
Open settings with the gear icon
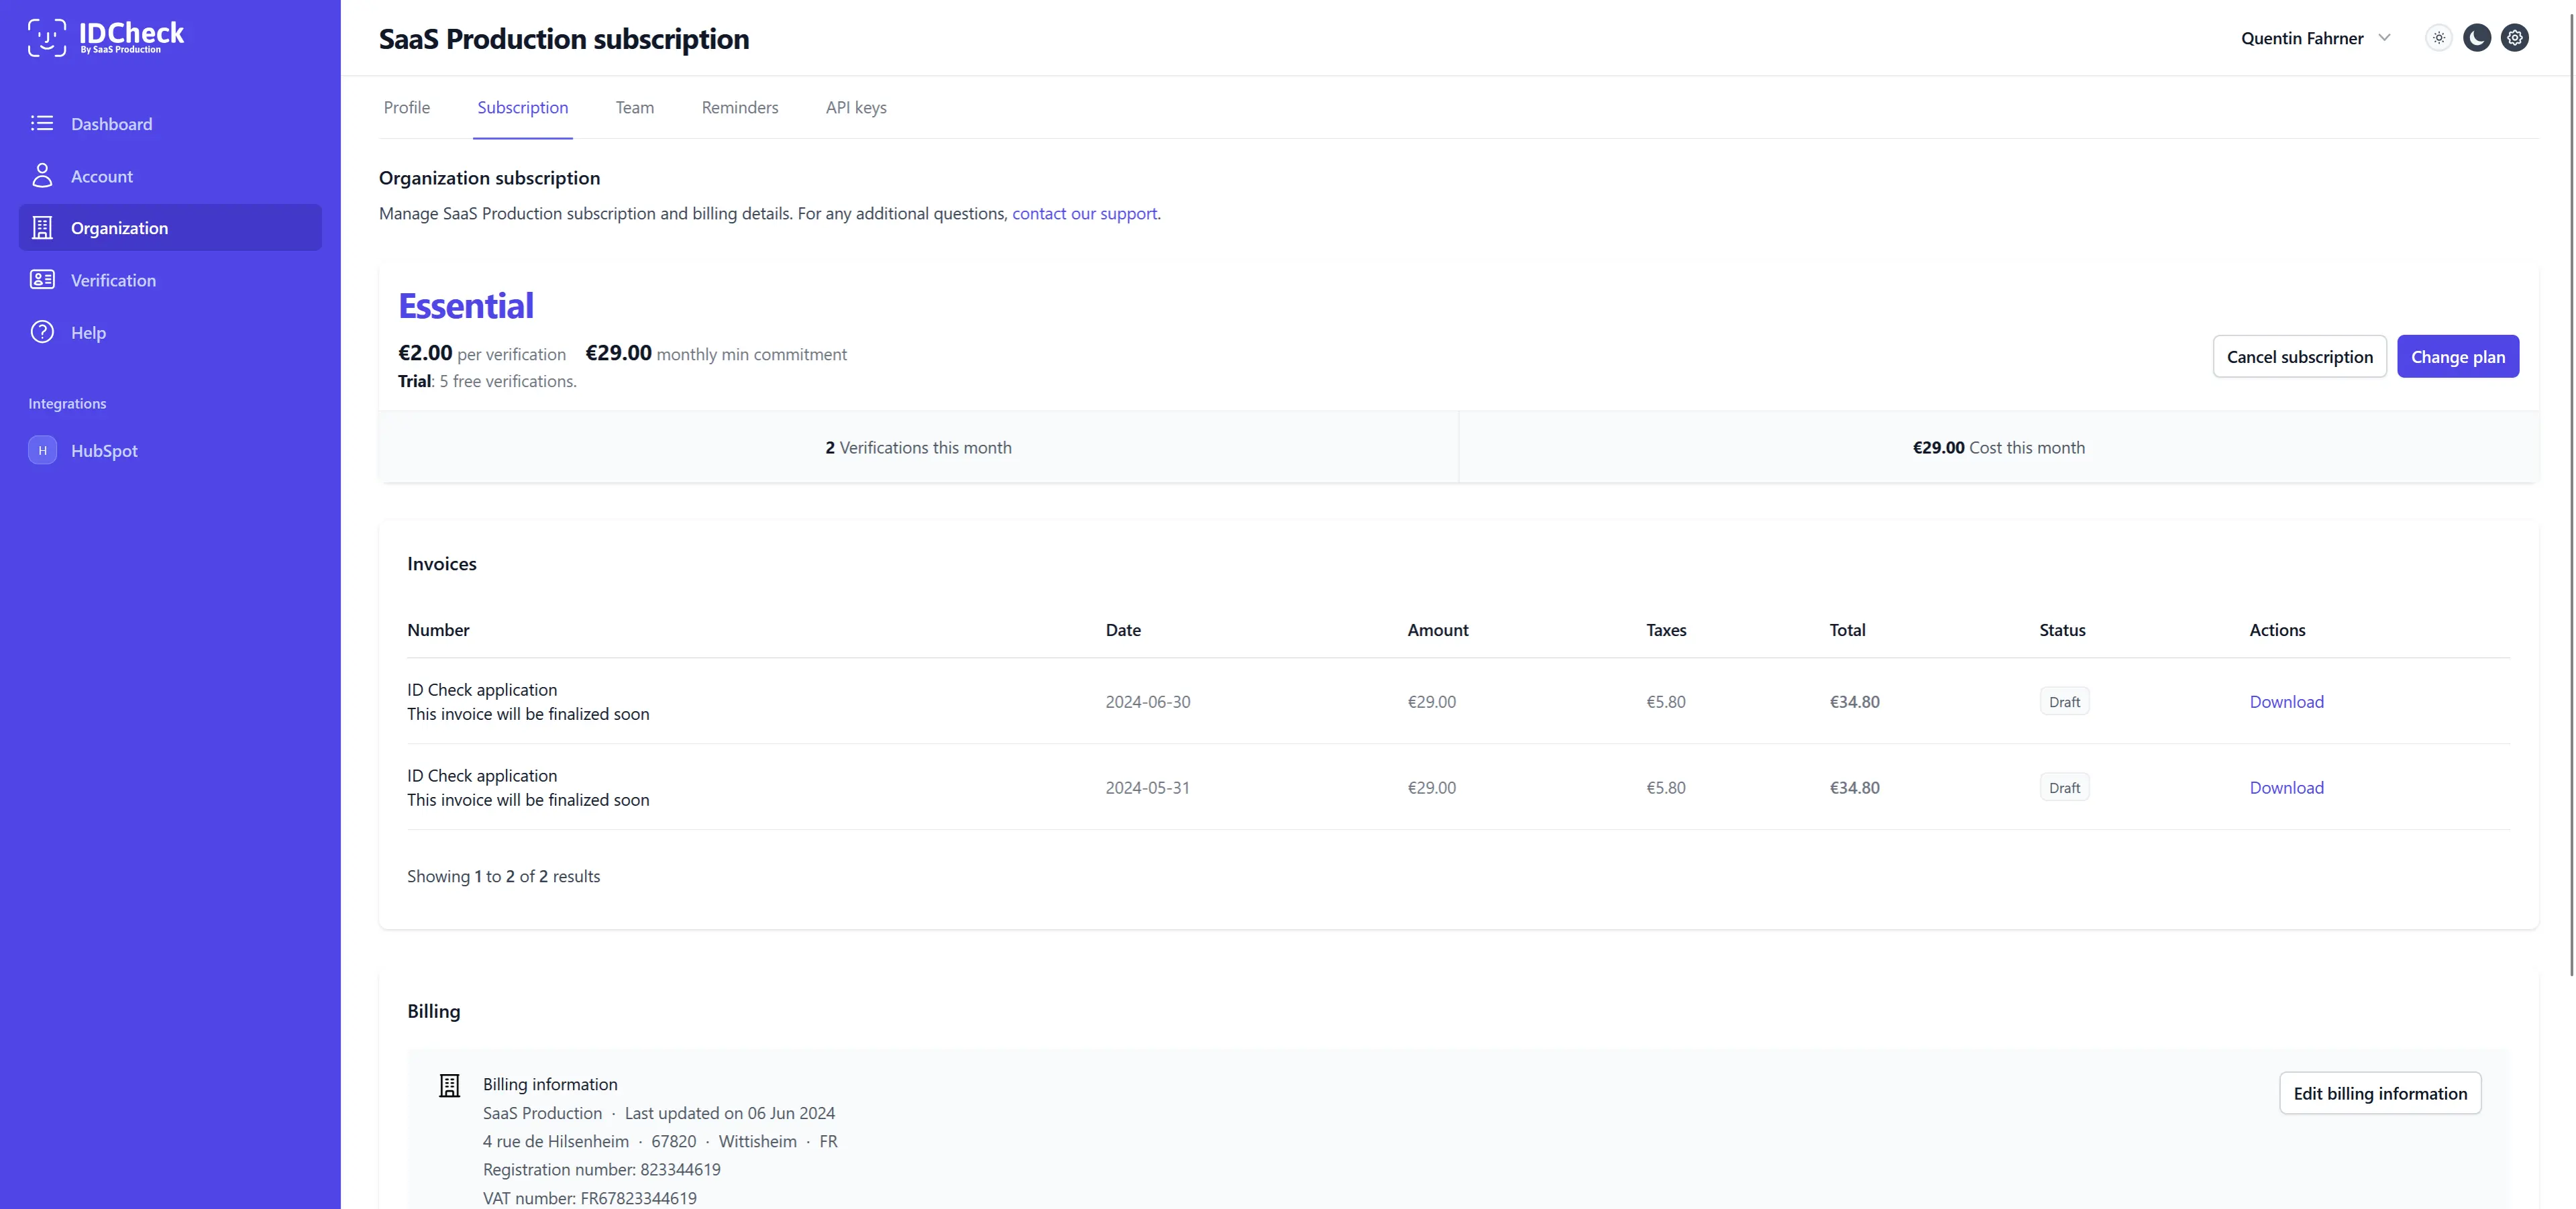coord(2514,38)
